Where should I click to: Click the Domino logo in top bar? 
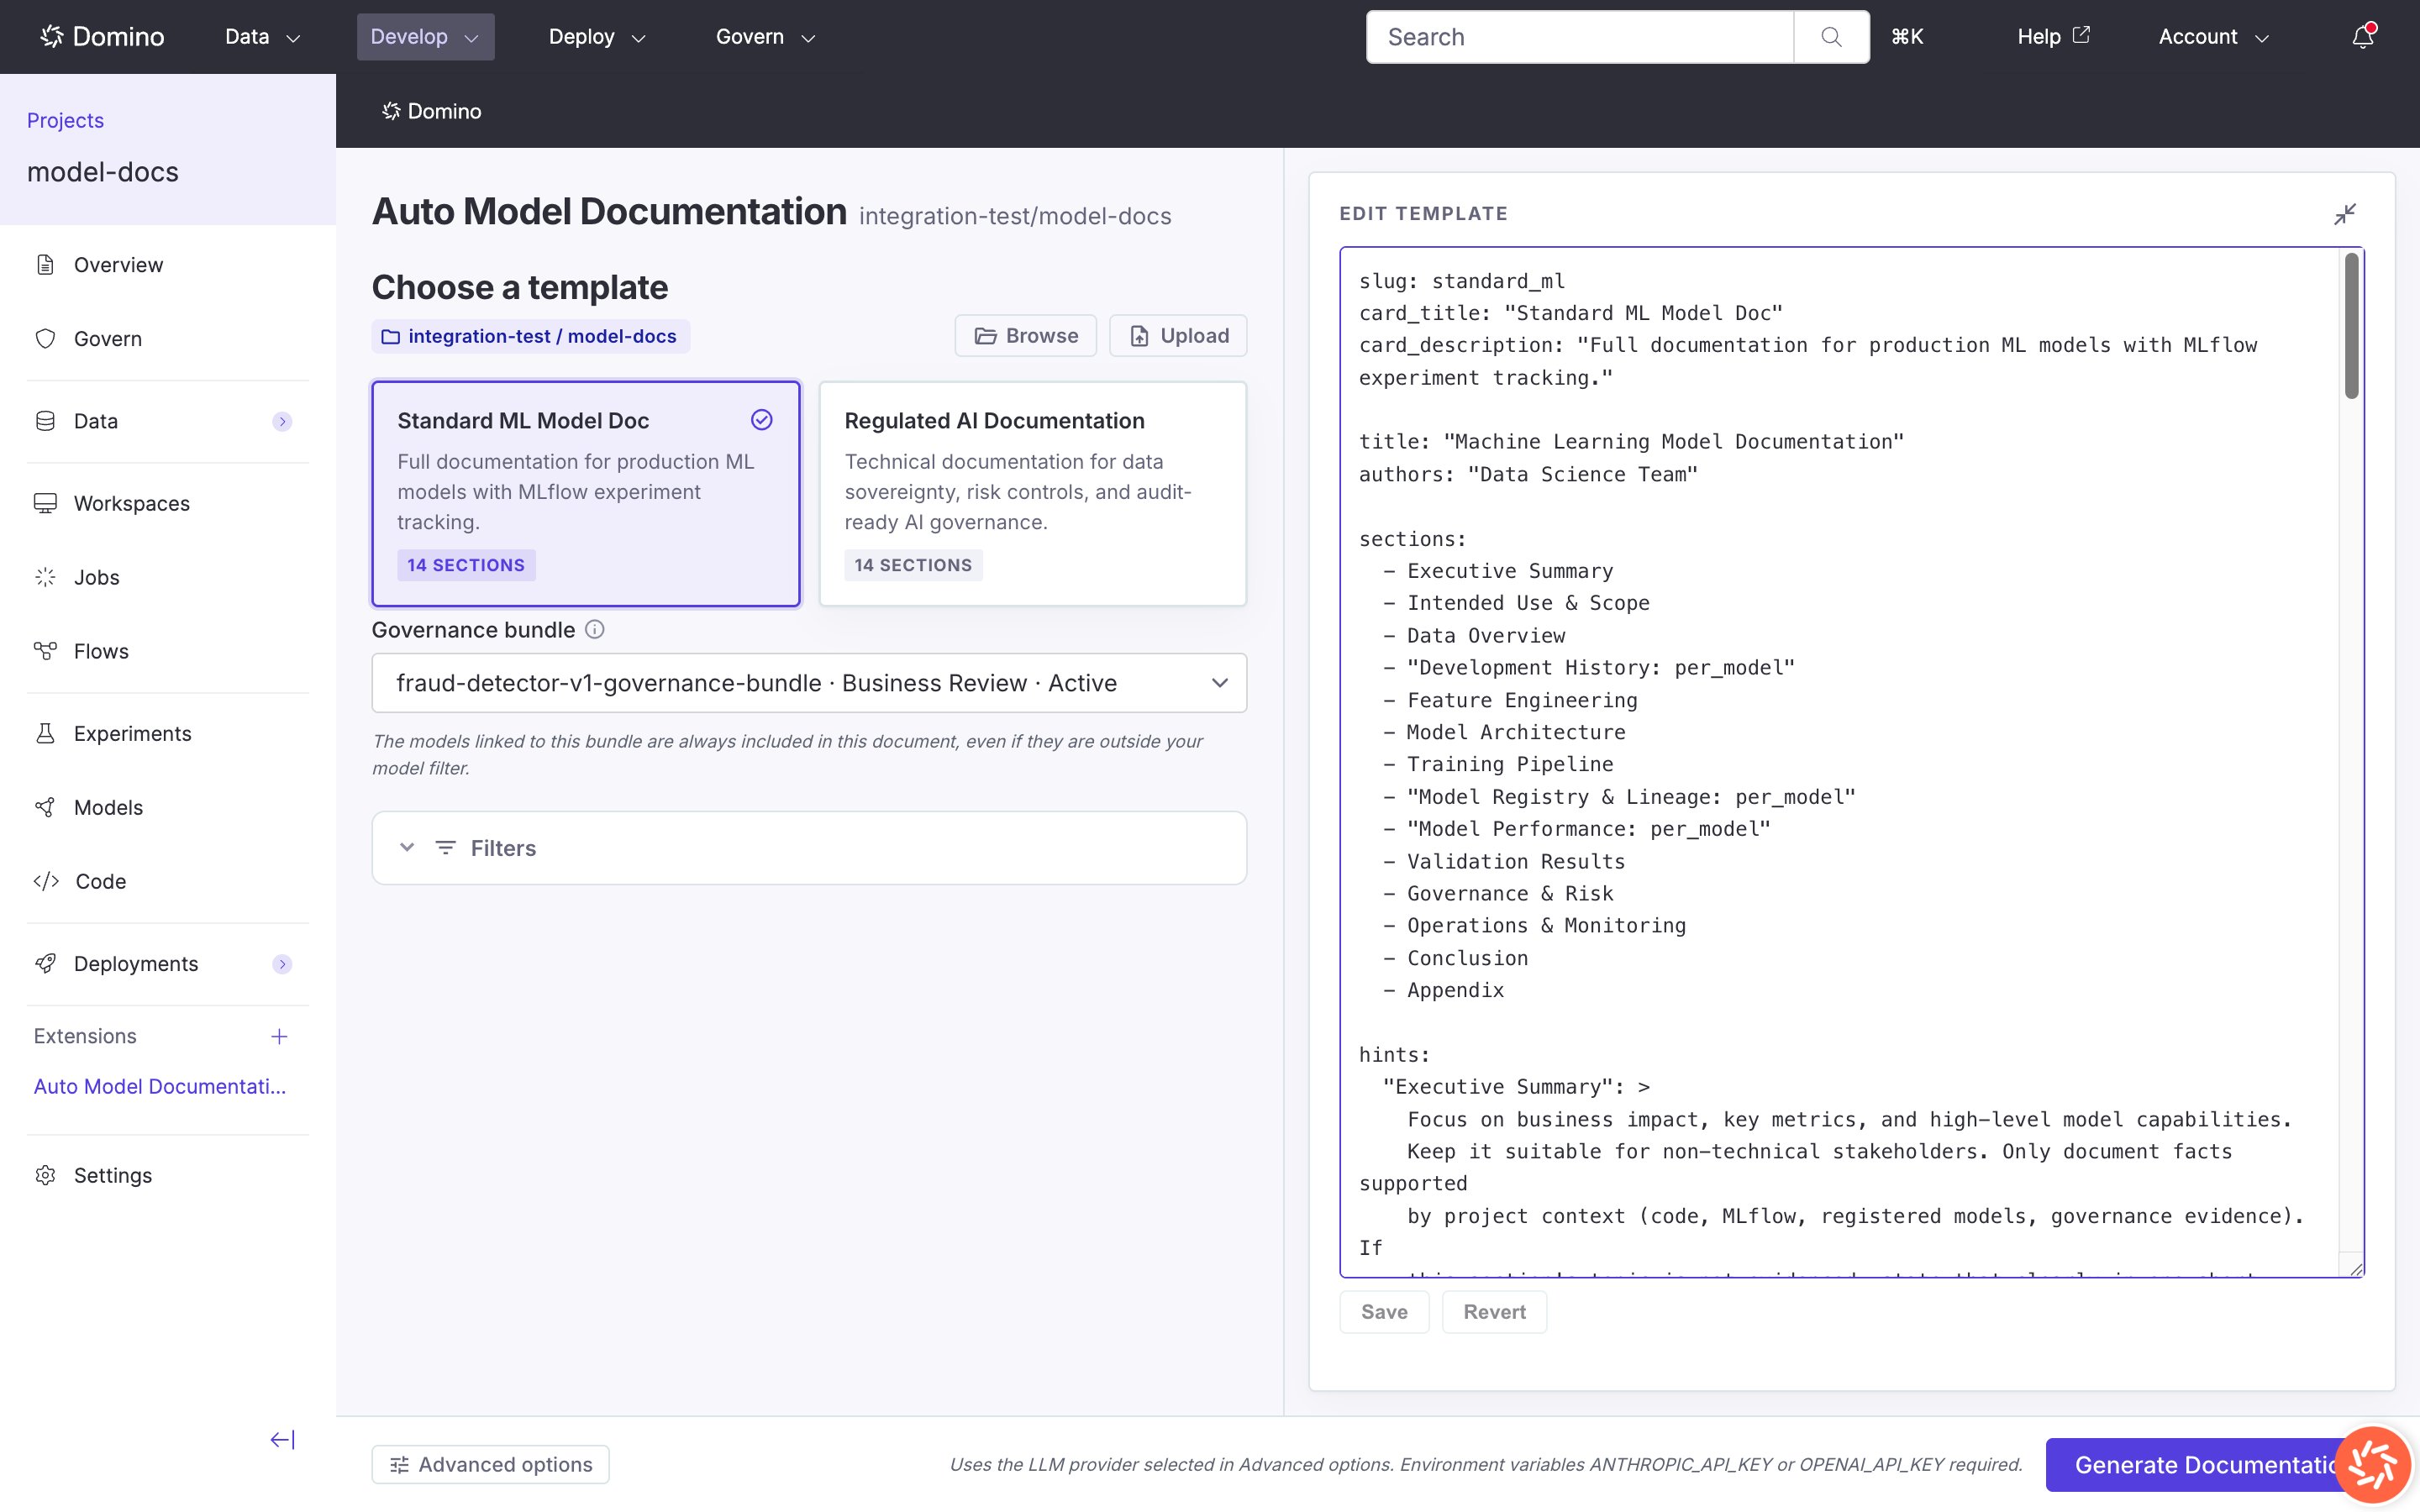coord(102,37)
